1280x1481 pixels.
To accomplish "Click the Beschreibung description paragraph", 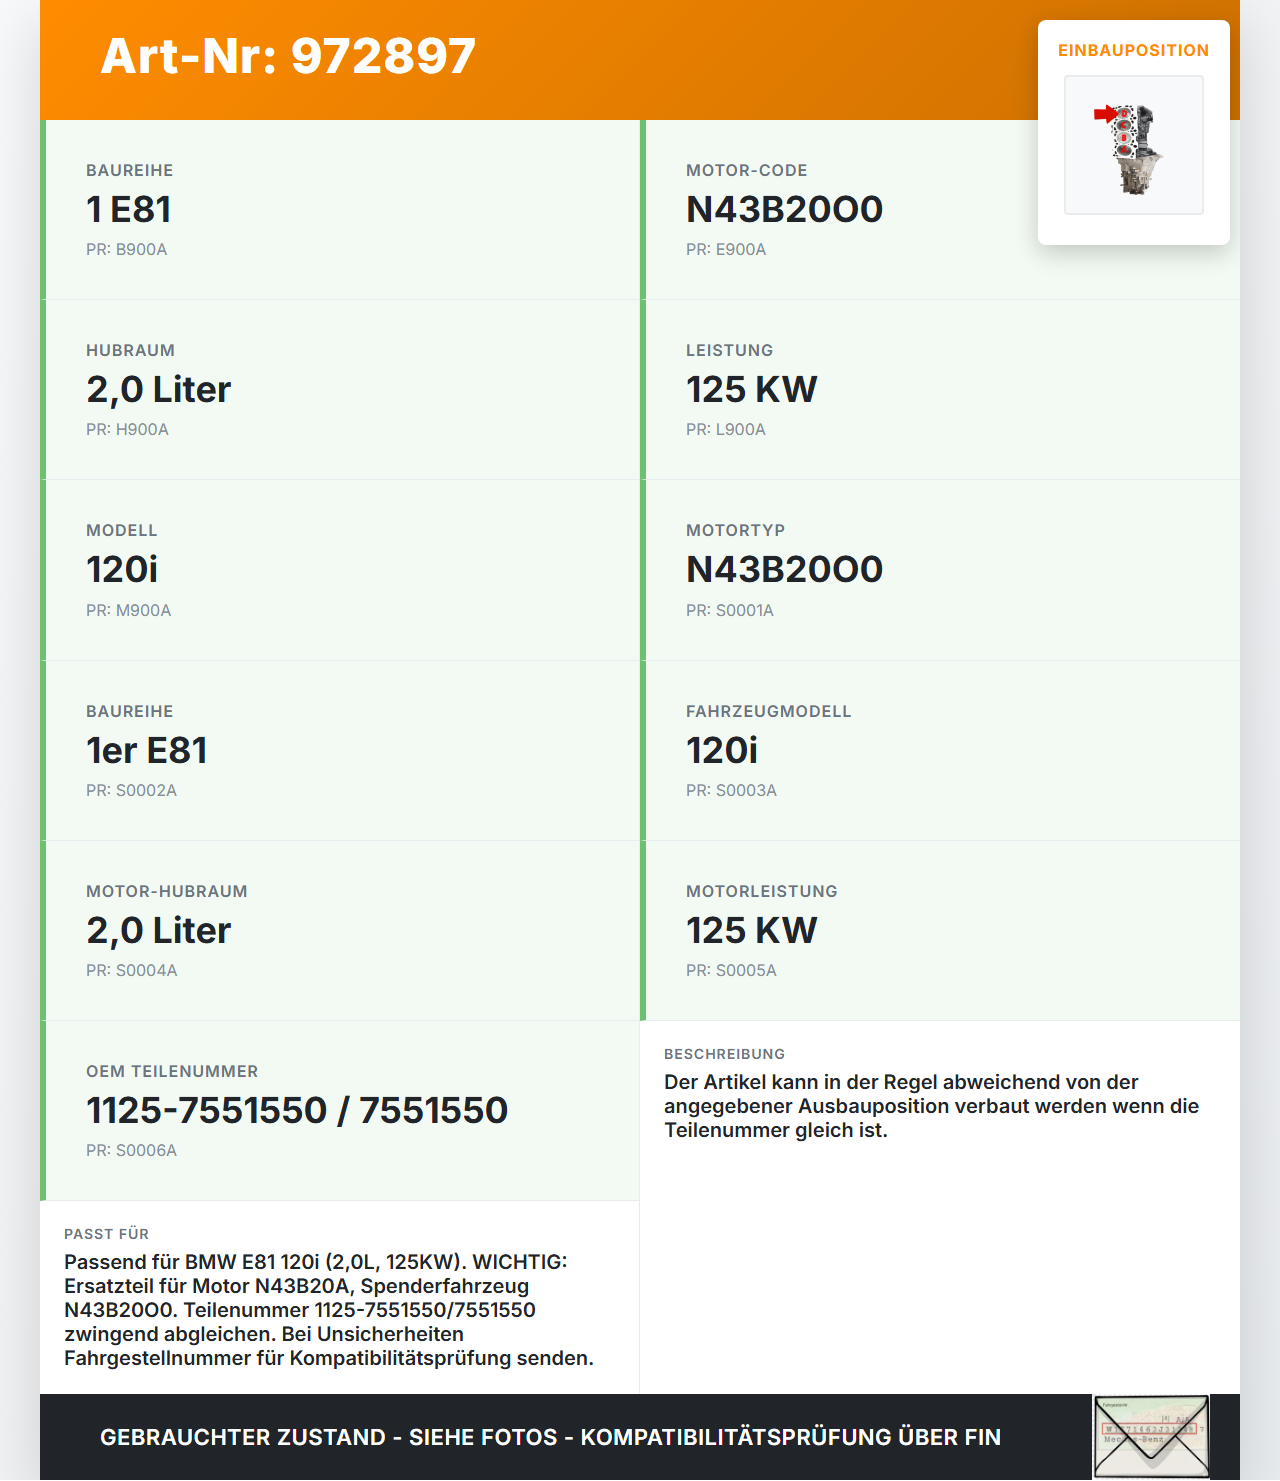I will (x=930, y=1106).
